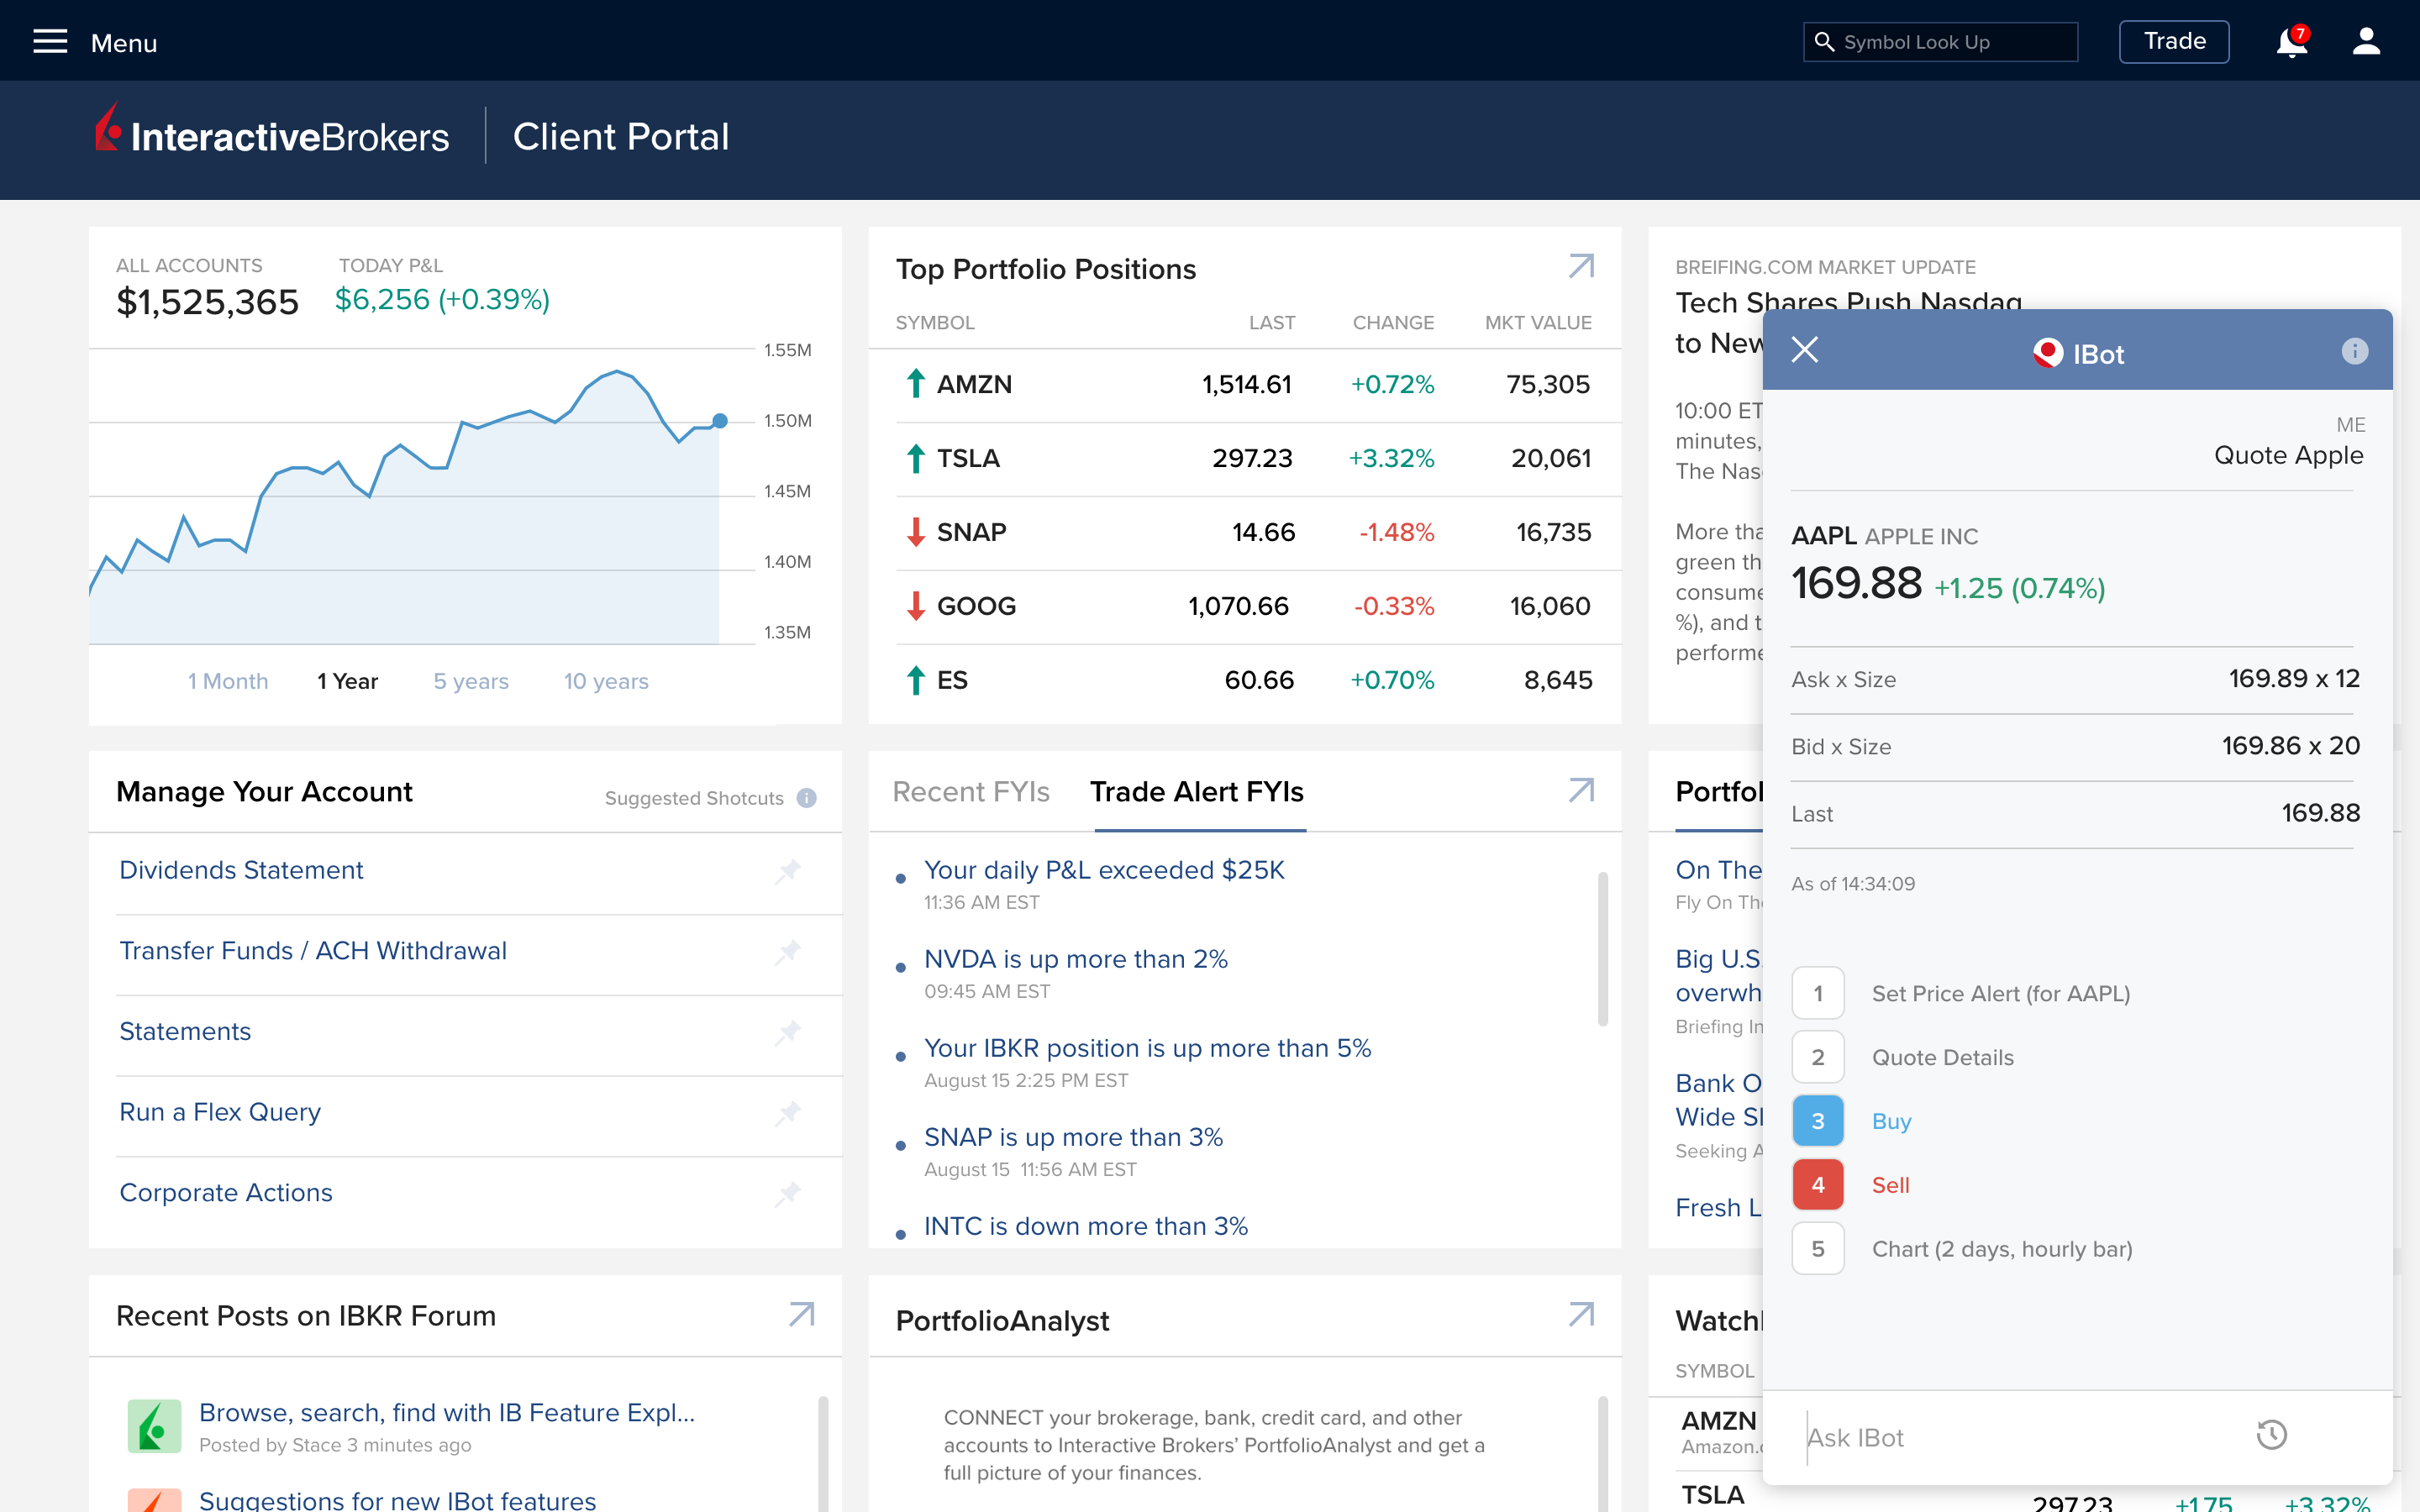Toggle the 10 years chart view

608,680
